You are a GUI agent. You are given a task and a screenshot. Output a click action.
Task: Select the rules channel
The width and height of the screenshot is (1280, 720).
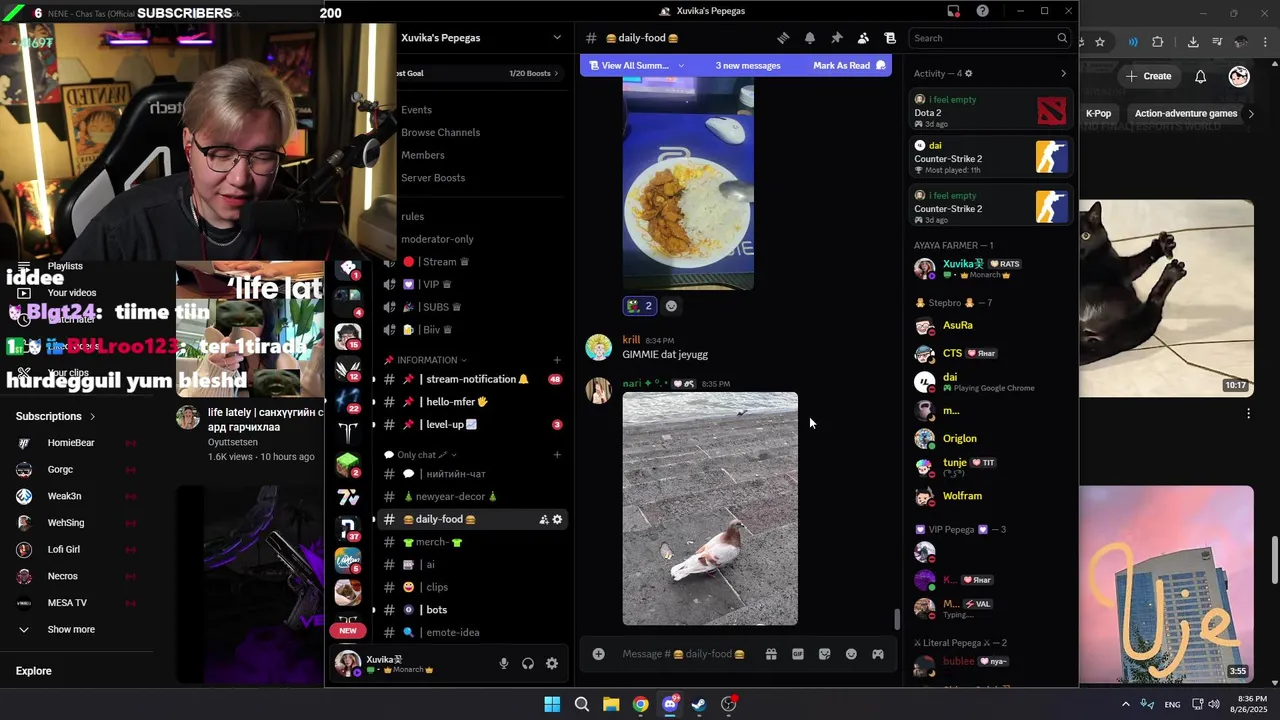pyautogui.click(x=412, y=216)
